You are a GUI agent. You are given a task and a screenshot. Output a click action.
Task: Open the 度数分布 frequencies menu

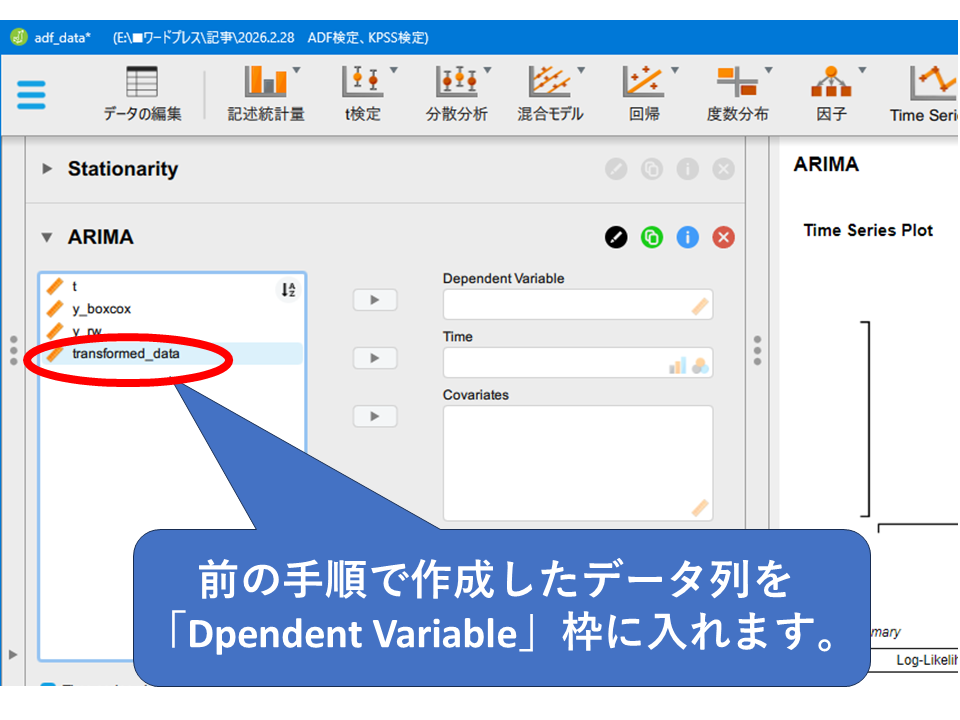(738, 95)
